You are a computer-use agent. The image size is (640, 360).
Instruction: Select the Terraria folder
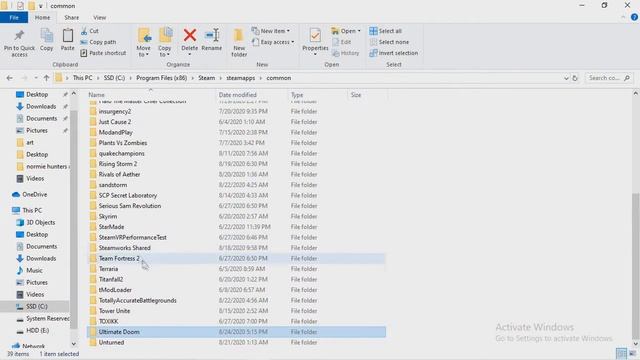click(x=236, y=269)
